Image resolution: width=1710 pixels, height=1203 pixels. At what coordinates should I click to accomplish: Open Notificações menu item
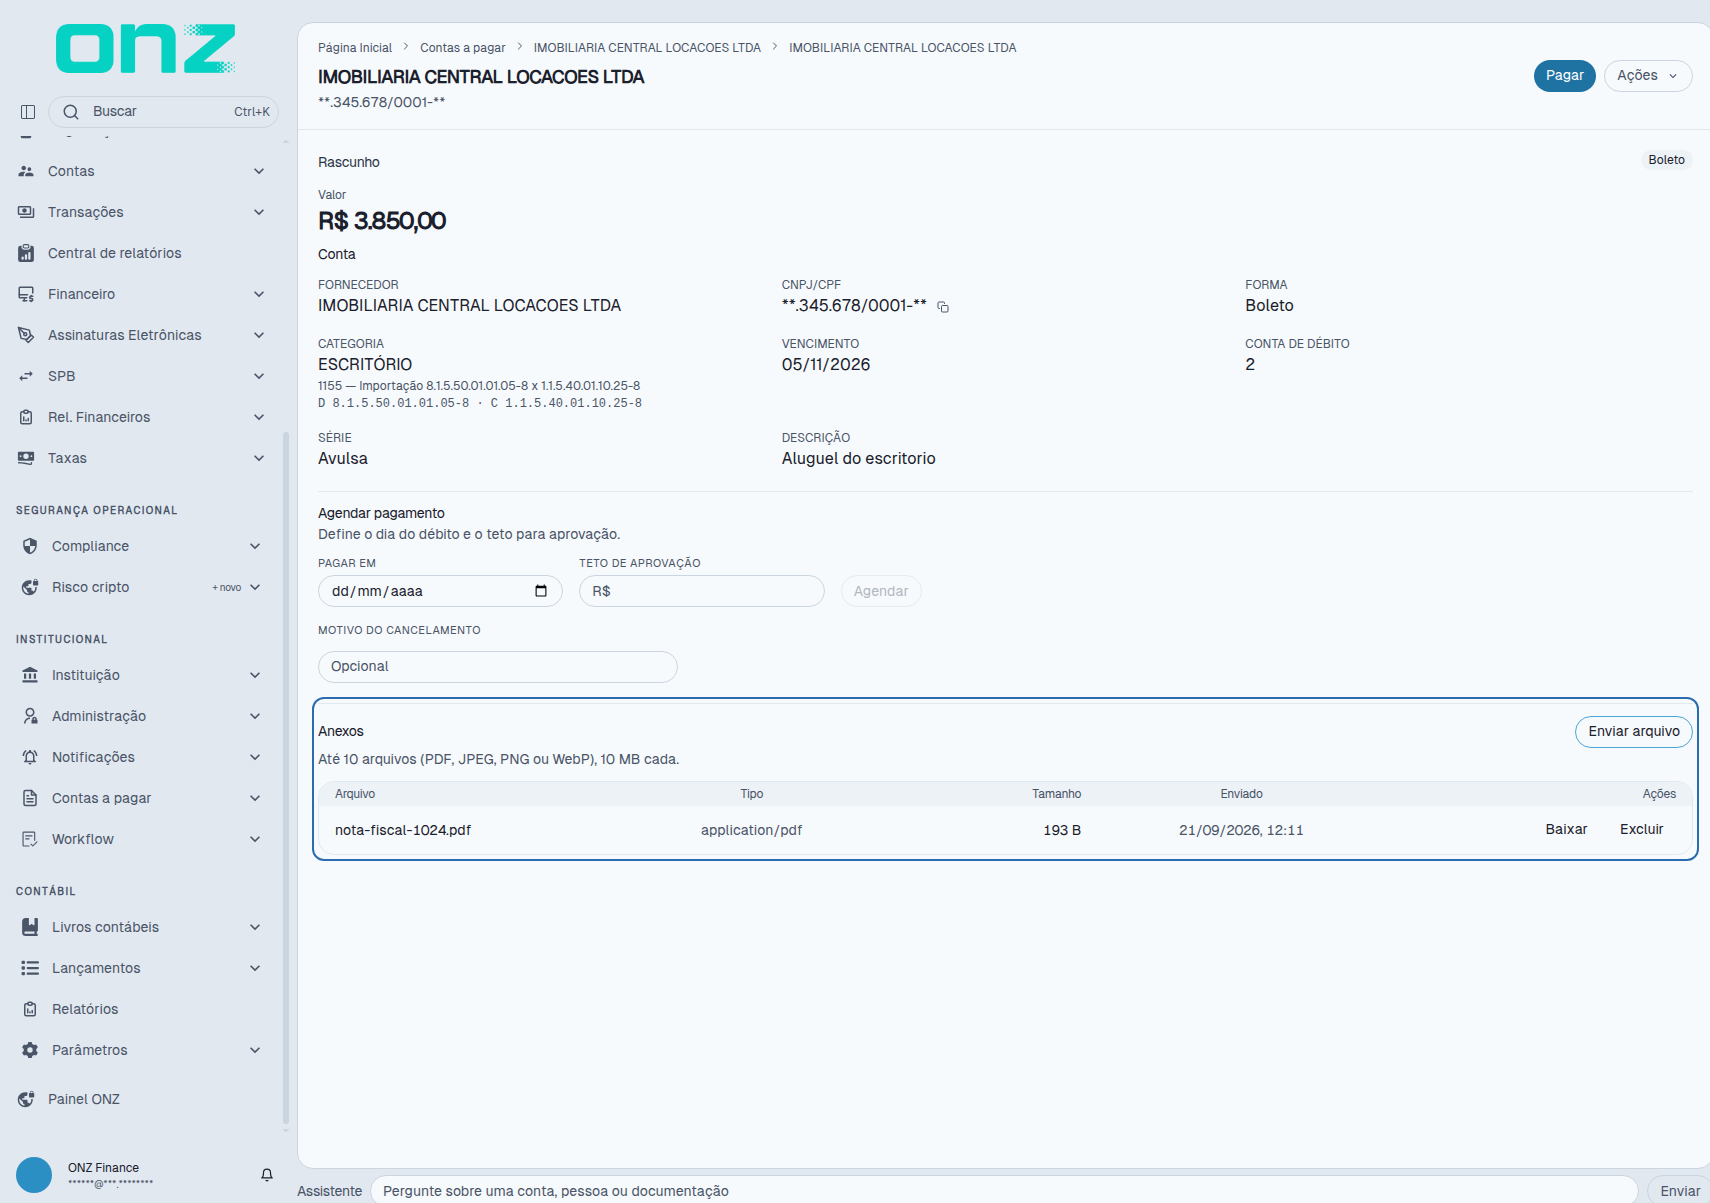point(141,757)
